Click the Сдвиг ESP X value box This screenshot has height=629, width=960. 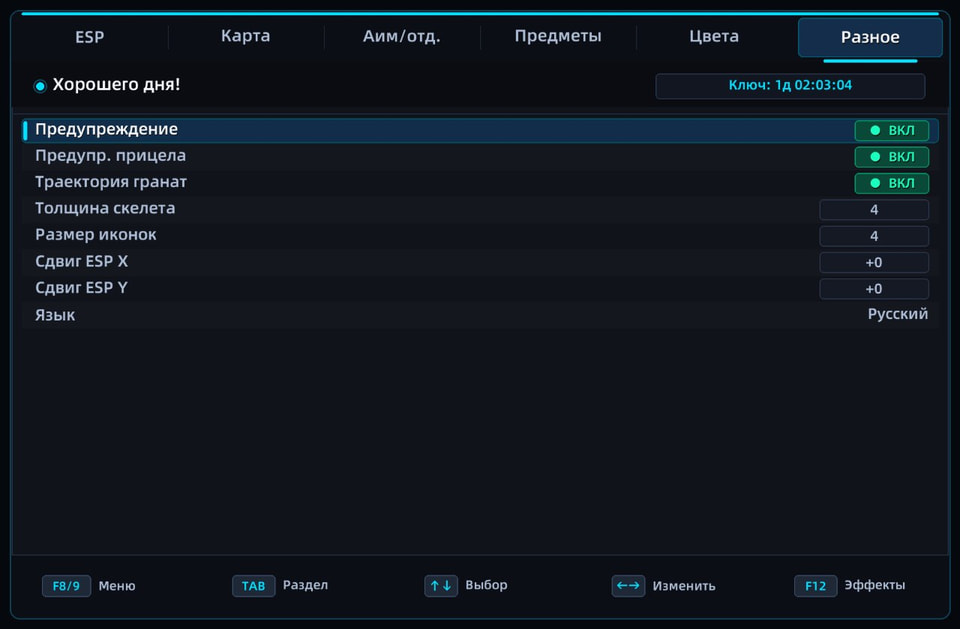874,262
